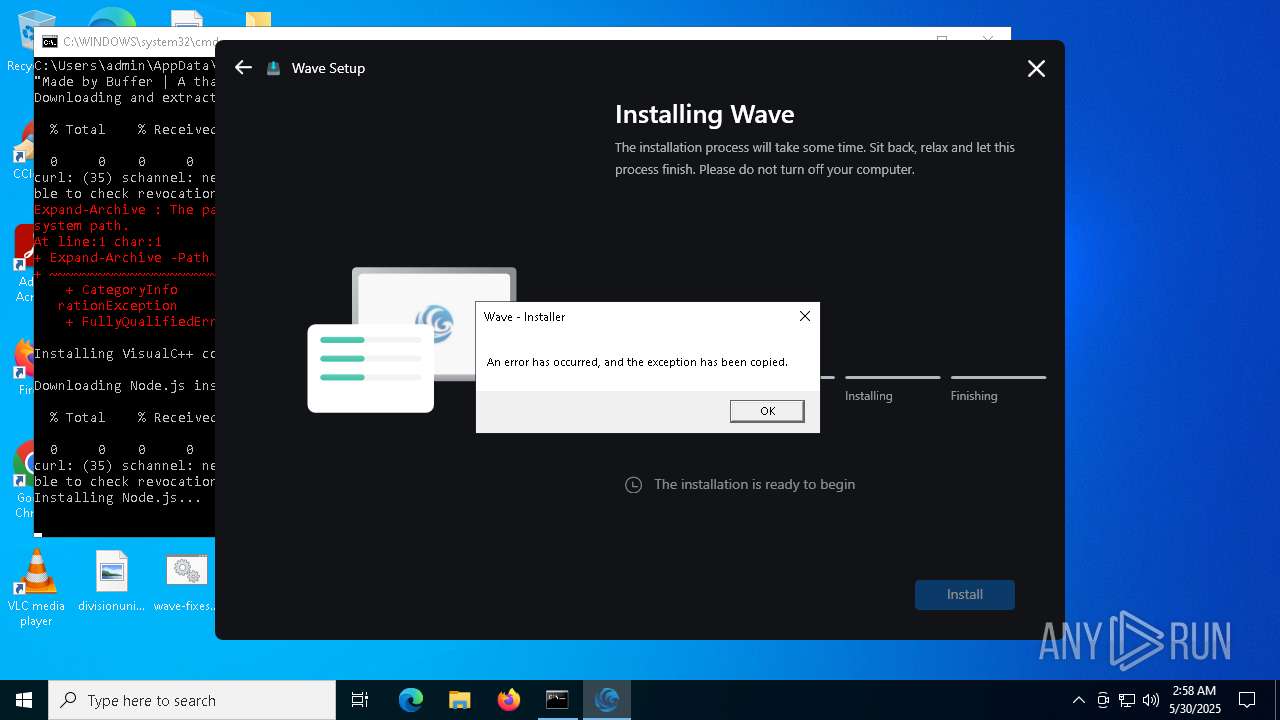This screenshot has width=1280, height=720.
Task: Show hidden system tray icons
Action: coord(1078,700)
